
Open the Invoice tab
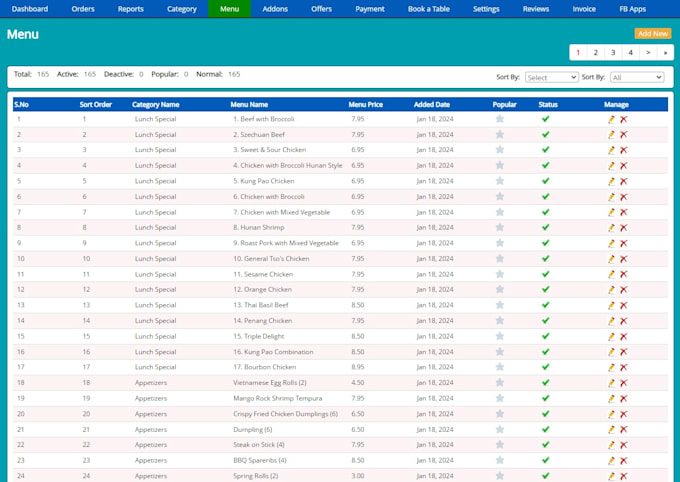pos(584,9)
